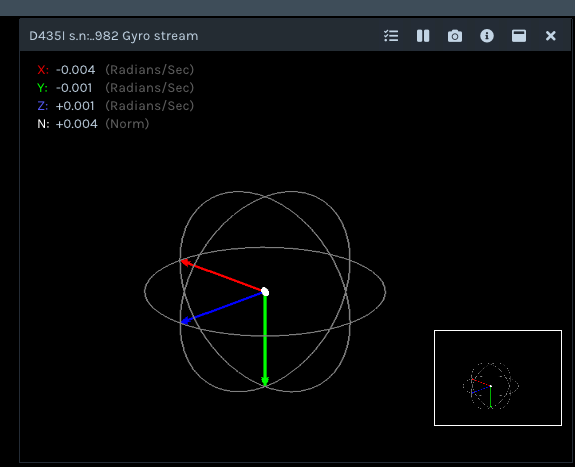The width and height of the screenshot is (575, 467).
Task: Pause the Gyro stream
Action: coord(423,36)
